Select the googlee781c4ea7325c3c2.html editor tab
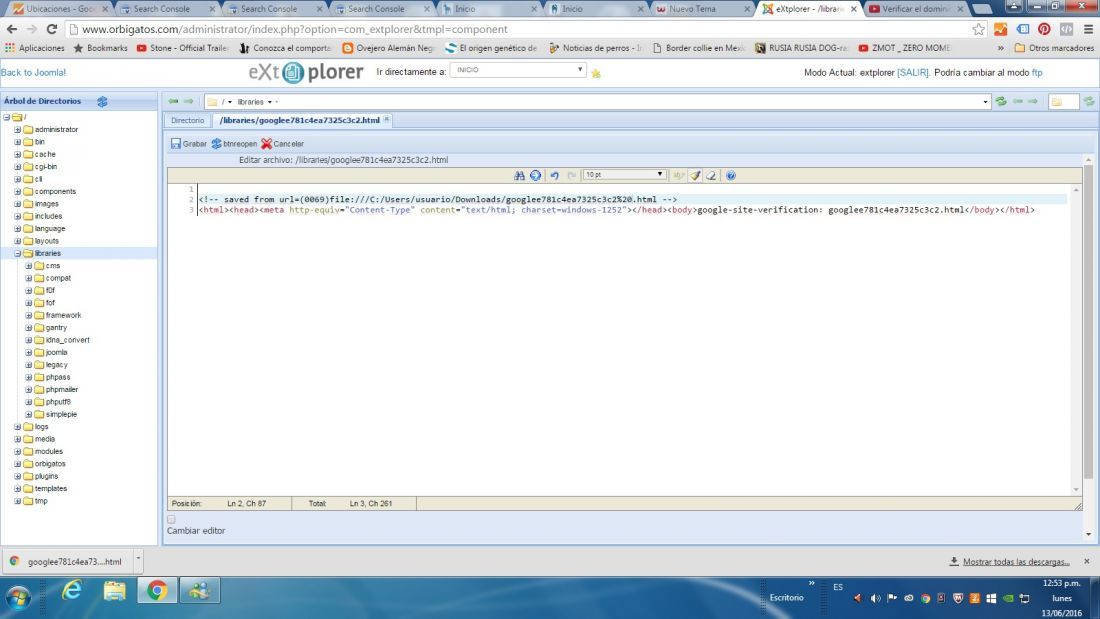 (300, 121)
